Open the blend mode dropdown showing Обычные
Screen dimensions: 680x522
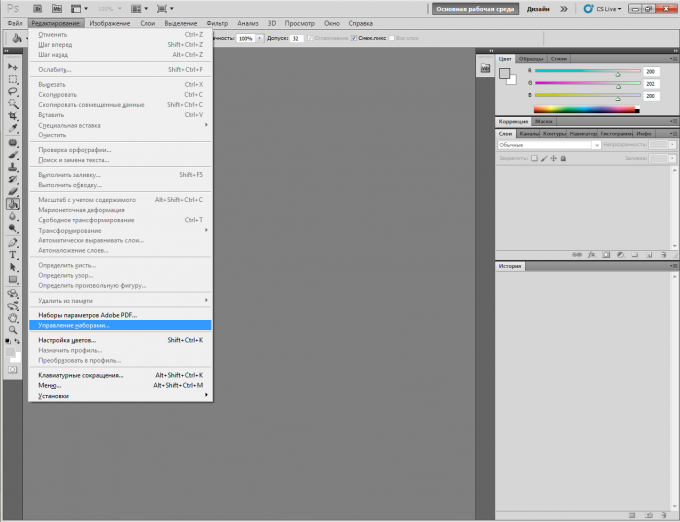tap(549, 145)
